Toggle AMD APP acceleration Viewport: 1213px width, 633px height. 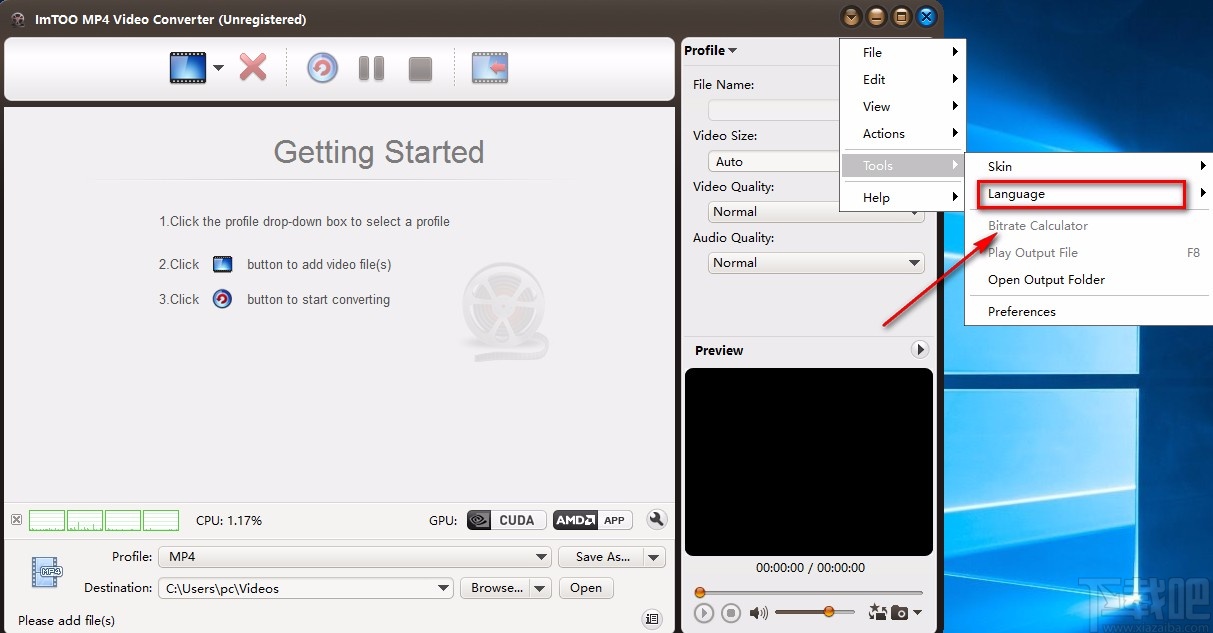click(593, 519)
